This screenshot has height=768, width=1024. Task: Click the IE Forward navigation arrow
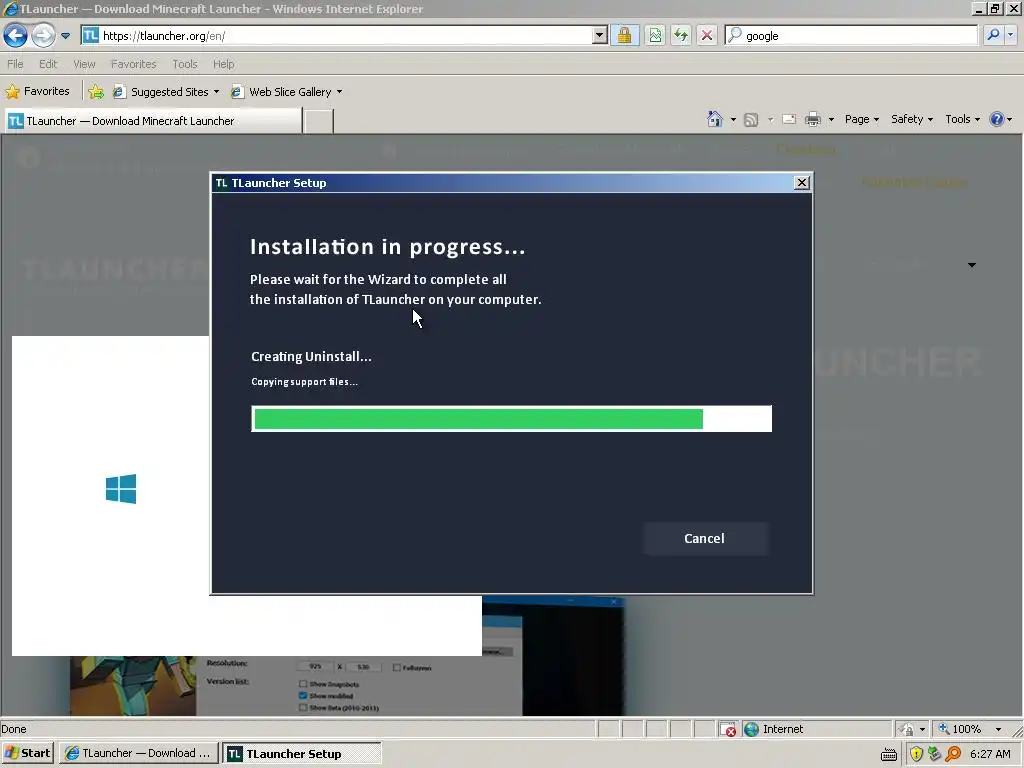click(43, 35)
